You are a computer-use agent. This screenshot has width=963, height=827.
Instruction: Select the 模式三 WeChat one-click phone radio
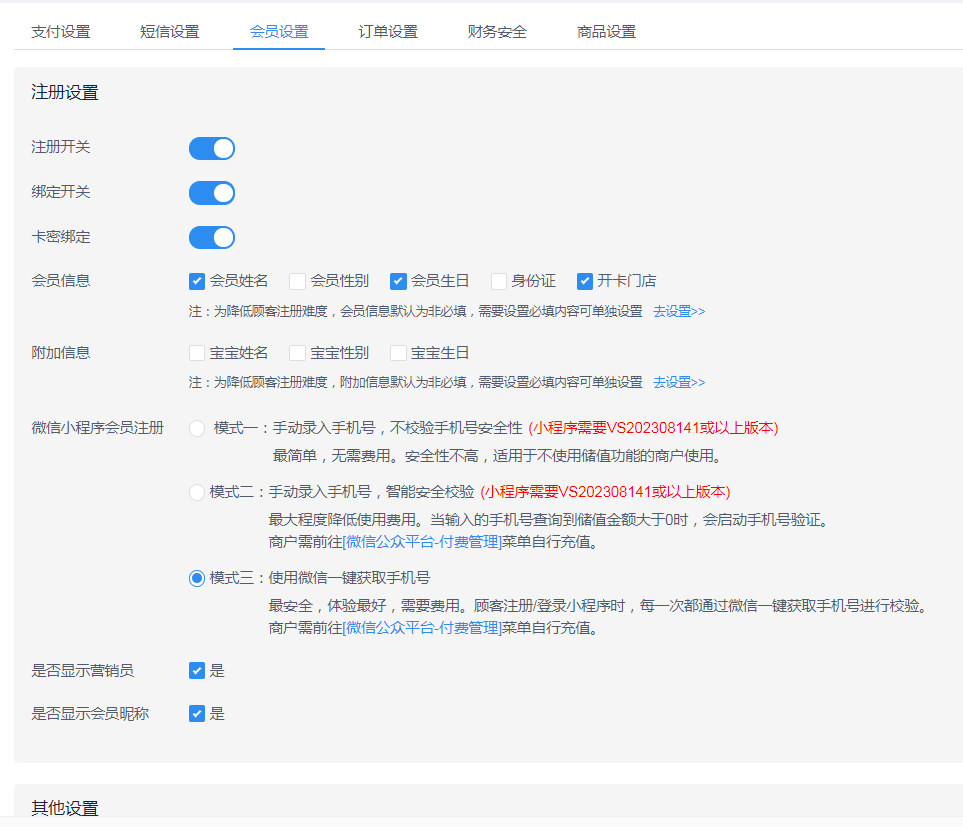(197, 578)
